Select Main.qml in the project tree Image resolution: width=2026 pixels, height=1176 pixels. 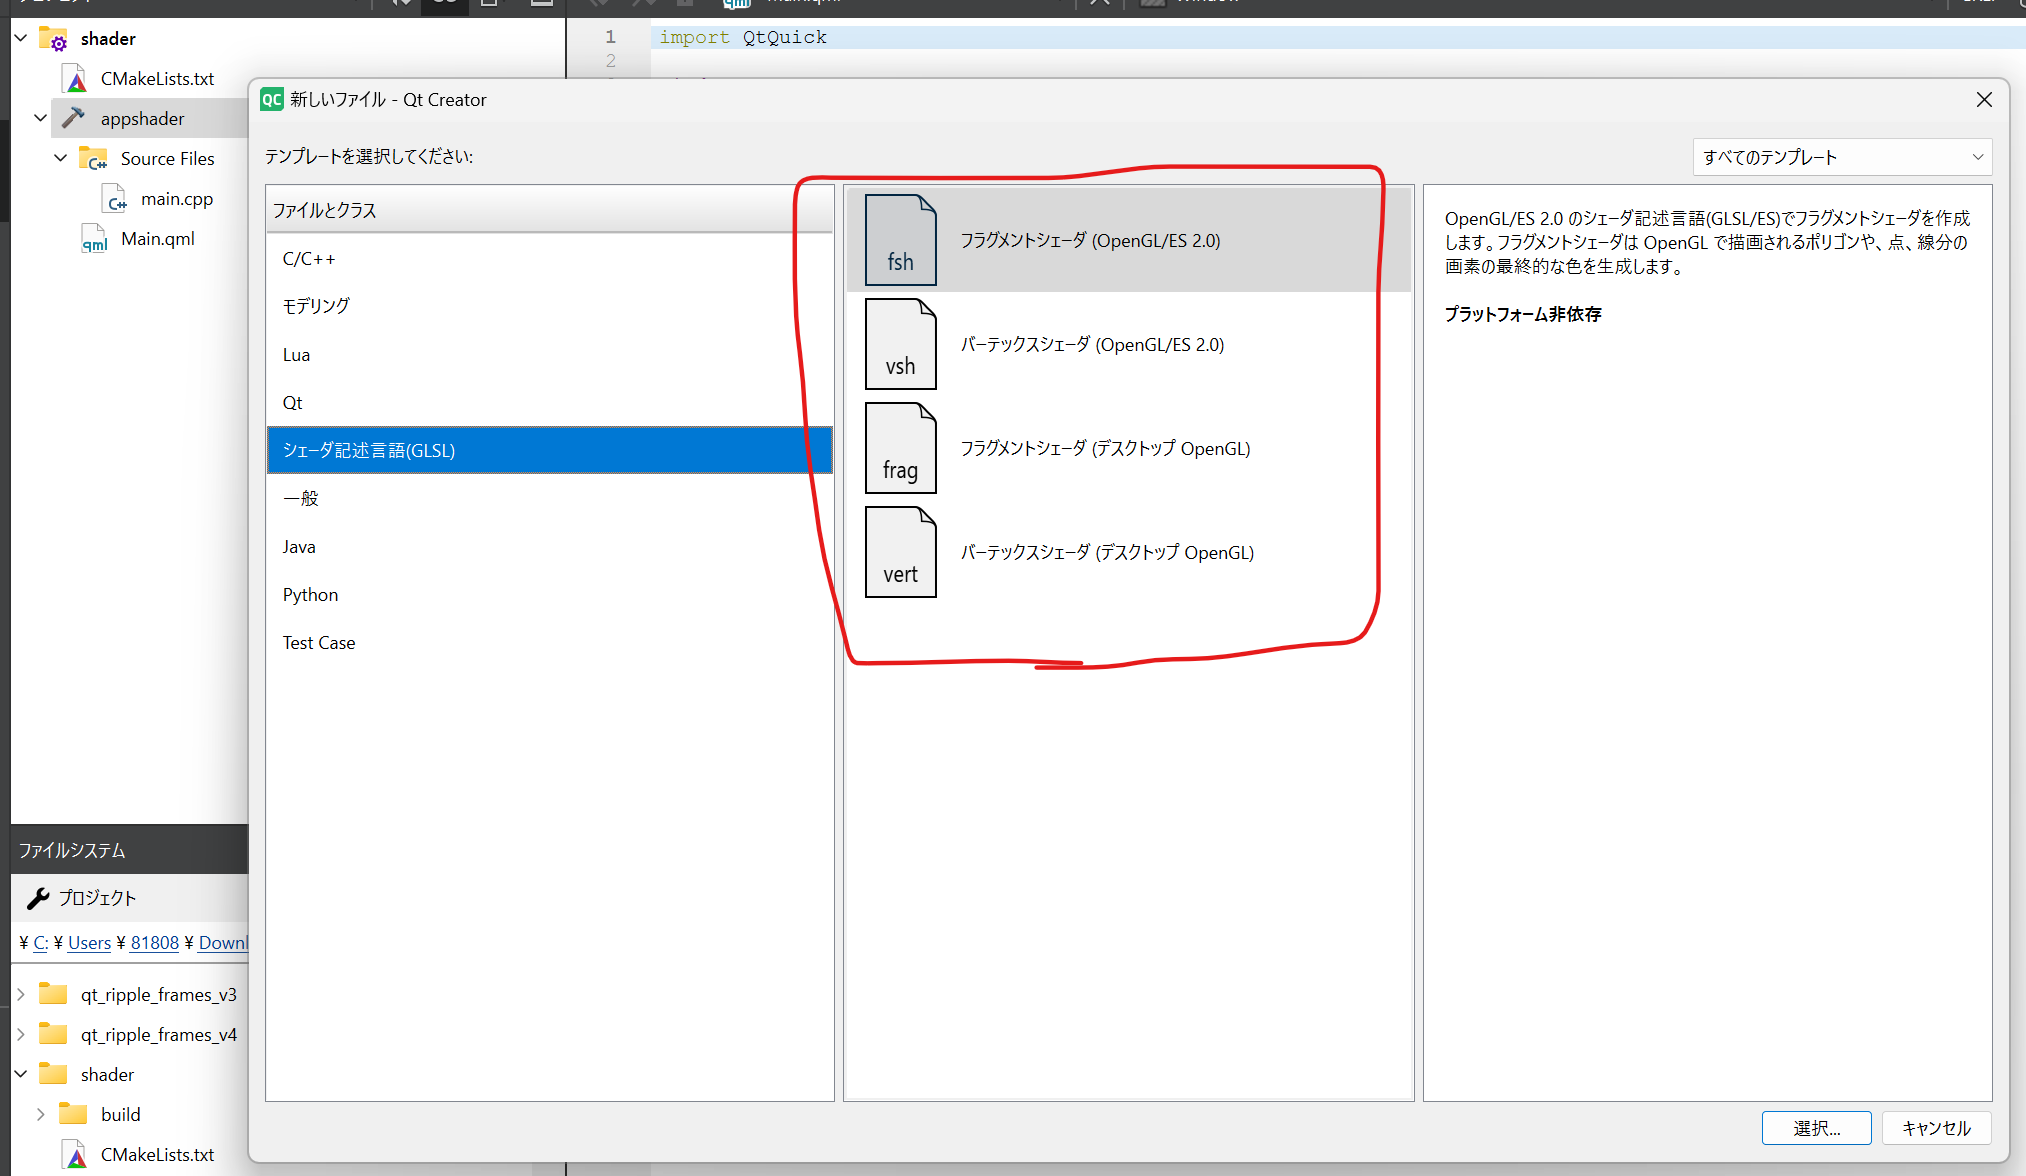158,239
